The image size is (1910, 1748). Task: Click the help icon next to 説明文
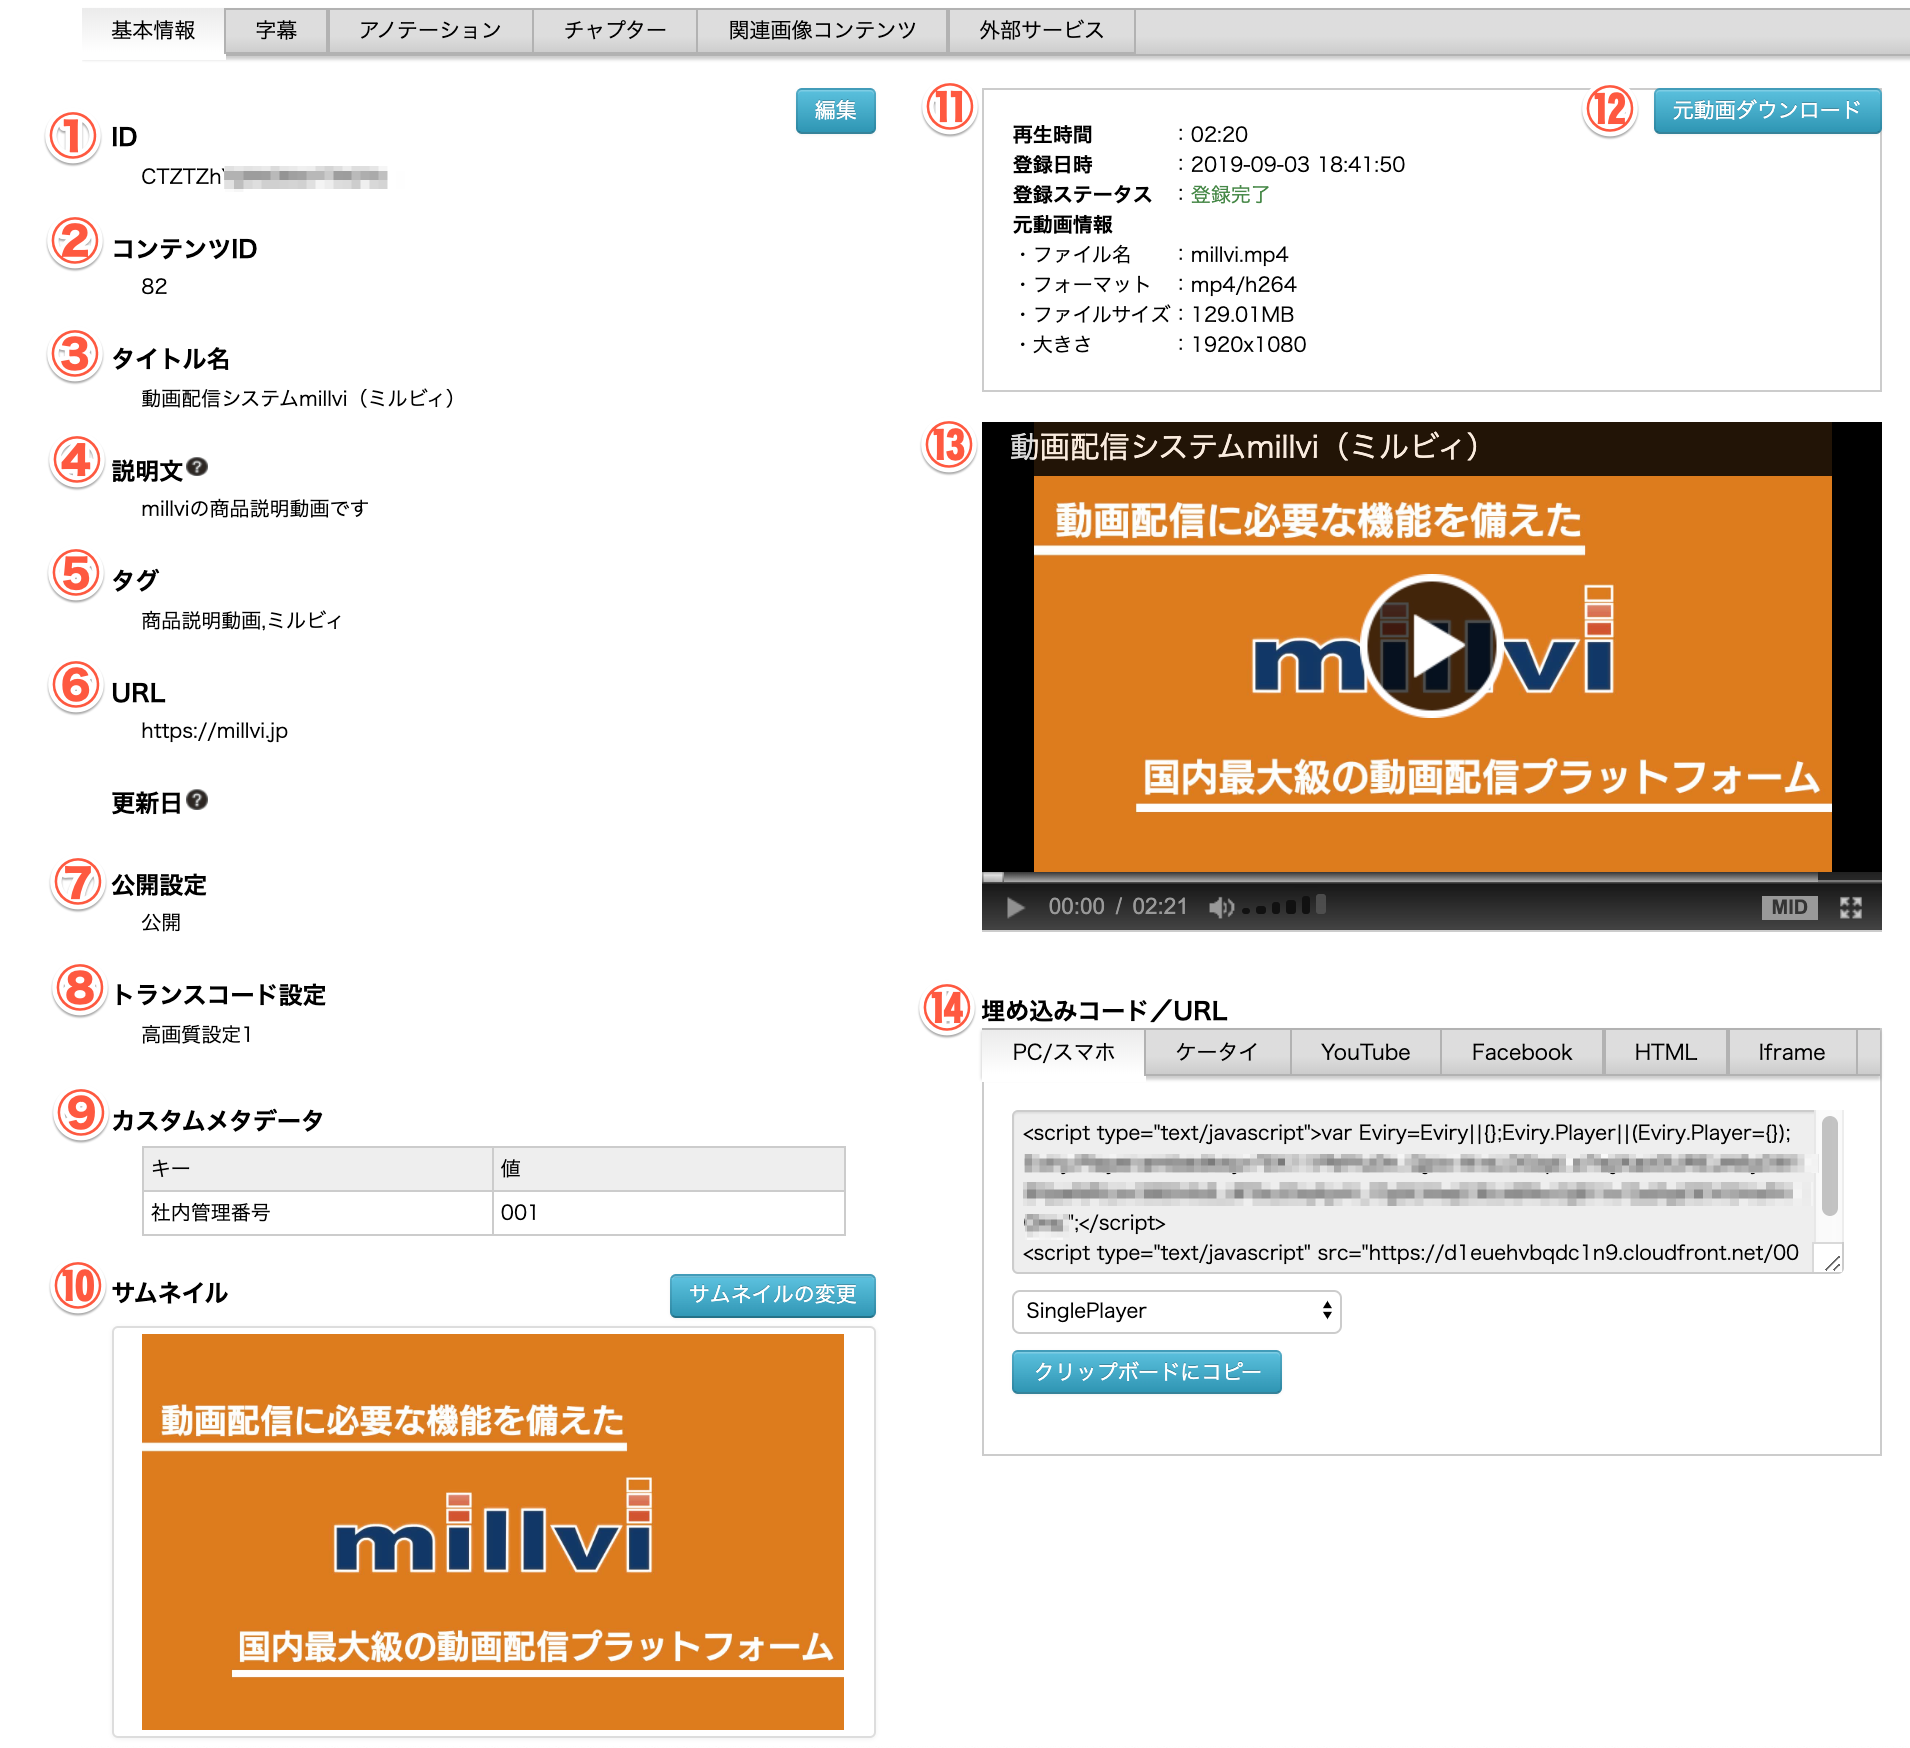(x=197, y=467)
